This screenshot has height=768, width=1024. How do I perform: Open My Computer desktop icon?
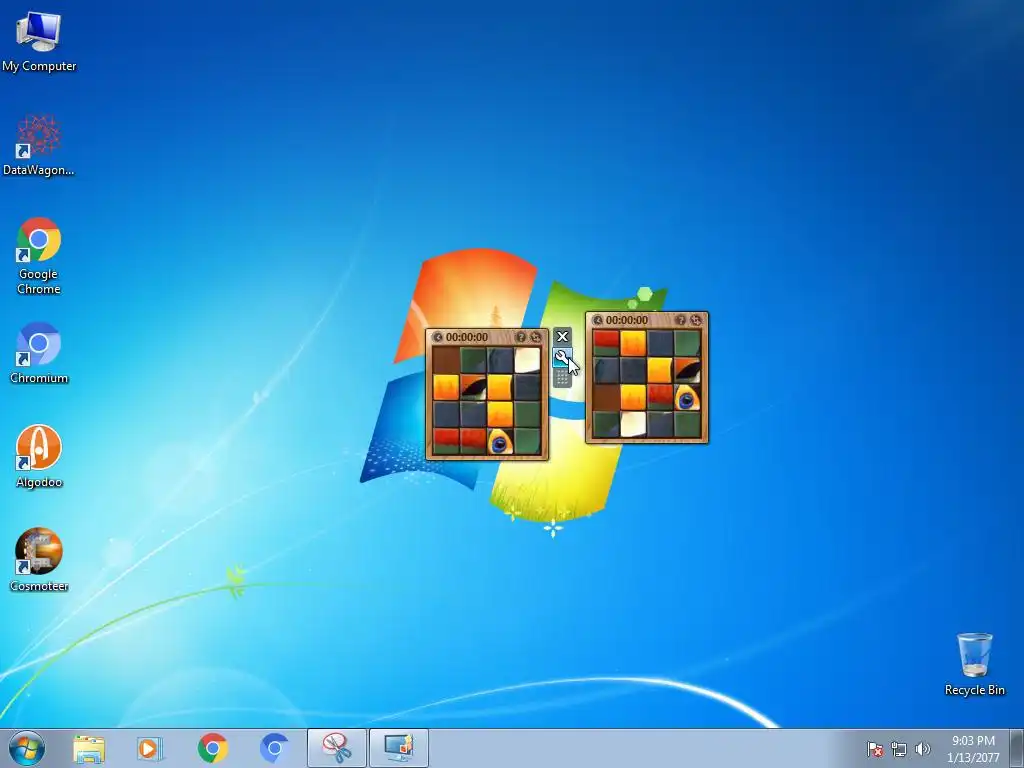pyautogui.click(x=39, y=40)
